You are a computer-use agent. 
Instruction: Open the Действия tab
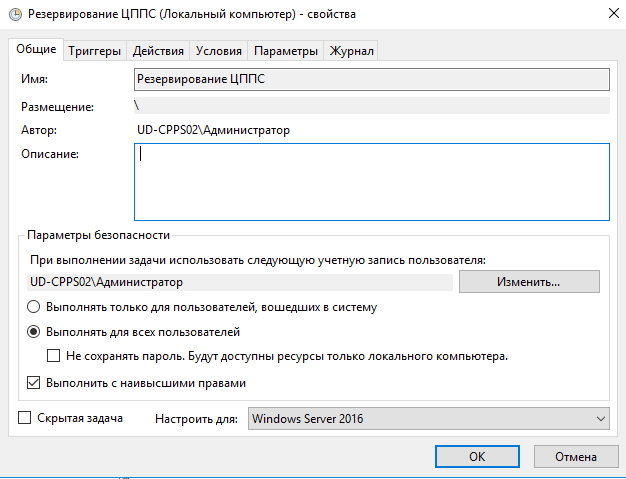tap(158, 51)
